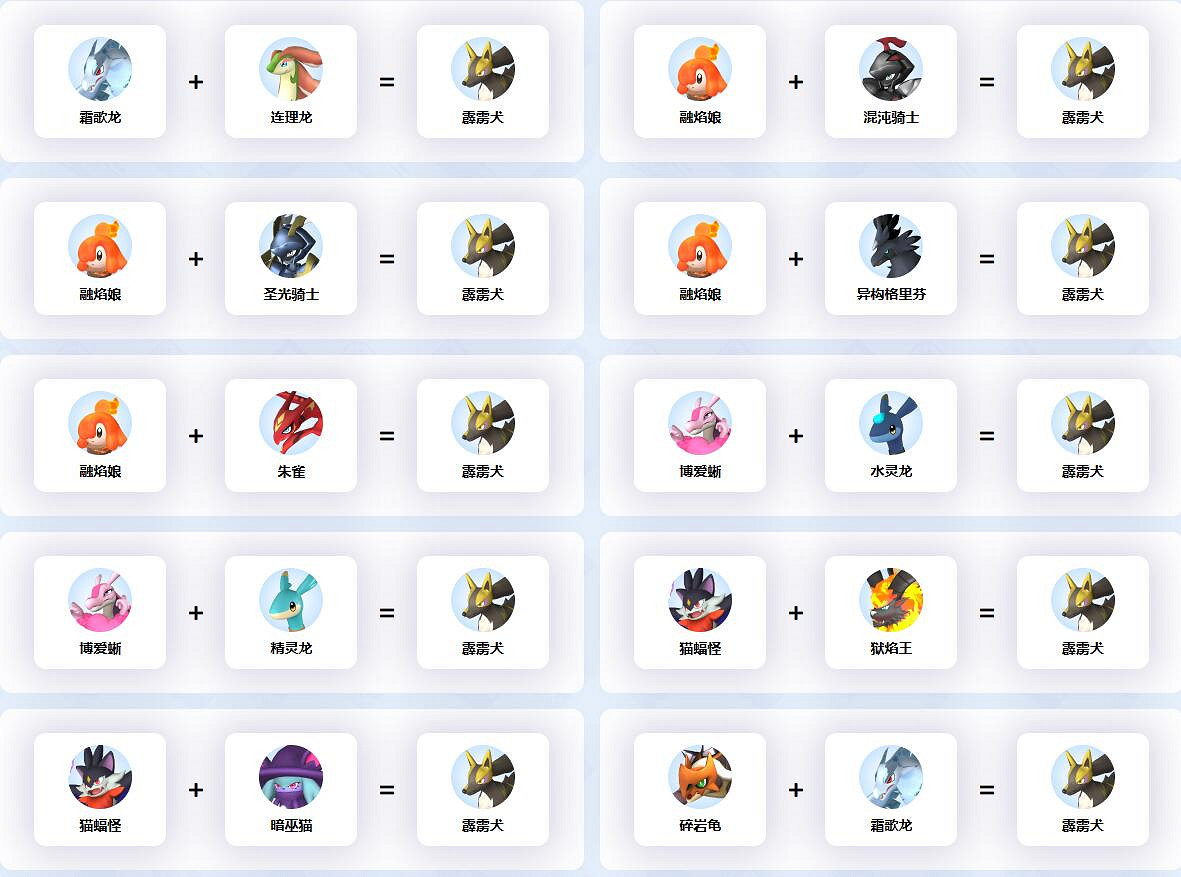Image resolution: width=1181 pixels, height=877 pixels.
Task: Choose 融焰娘 paired with 朱雀
Action: coord(100,435)
